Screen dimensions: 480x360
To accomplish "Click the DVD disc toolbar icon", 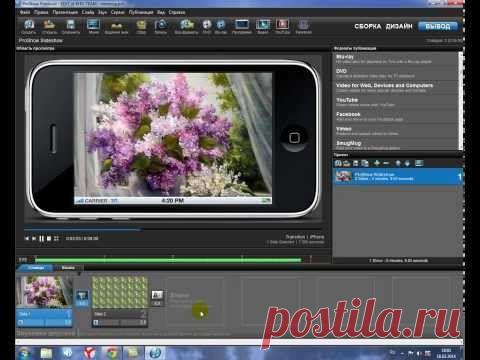I will coord(207,25).
